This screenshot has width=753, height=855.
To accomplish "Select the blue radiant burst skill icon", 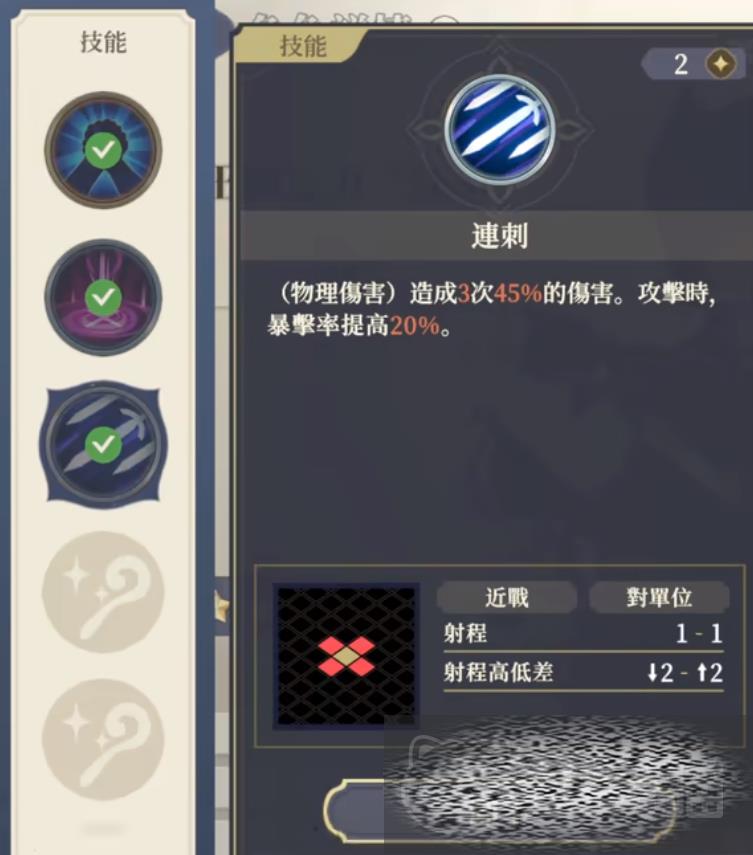I will pyautogui.click(x=103, y=150).
